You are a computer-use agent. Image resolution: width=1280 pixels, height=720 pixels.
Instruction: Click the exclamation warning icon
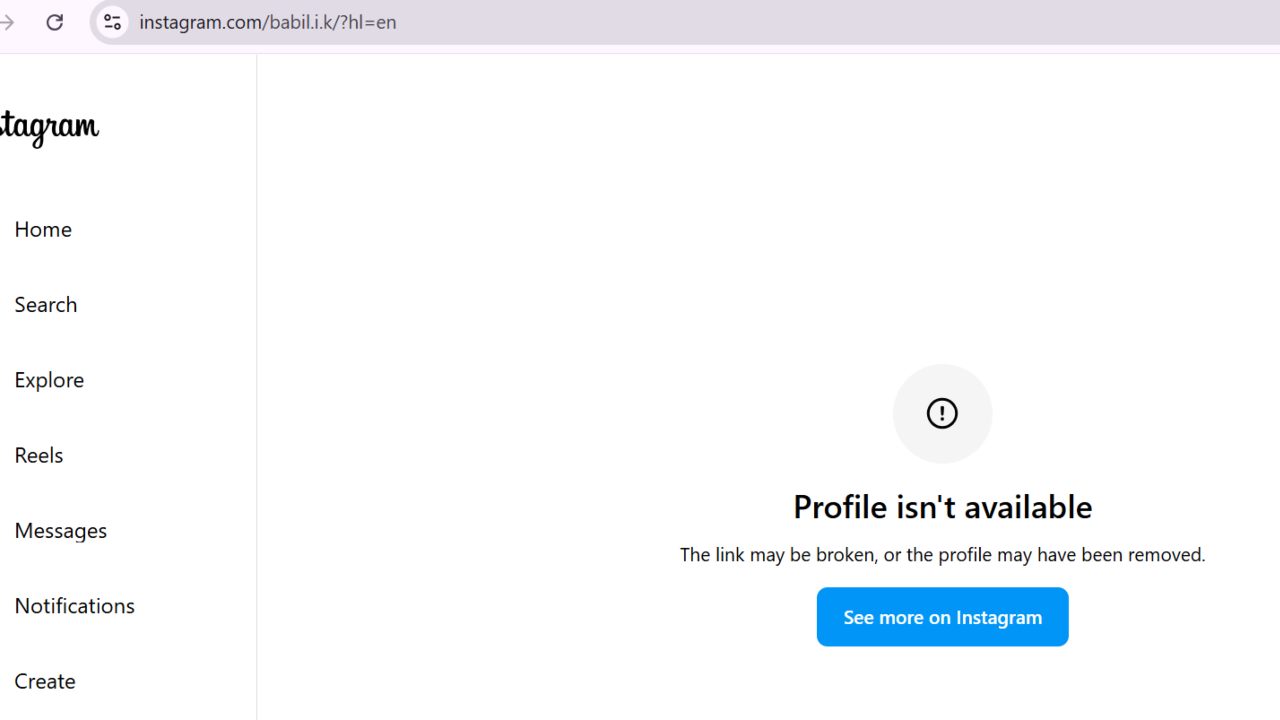tap(942, 413)
